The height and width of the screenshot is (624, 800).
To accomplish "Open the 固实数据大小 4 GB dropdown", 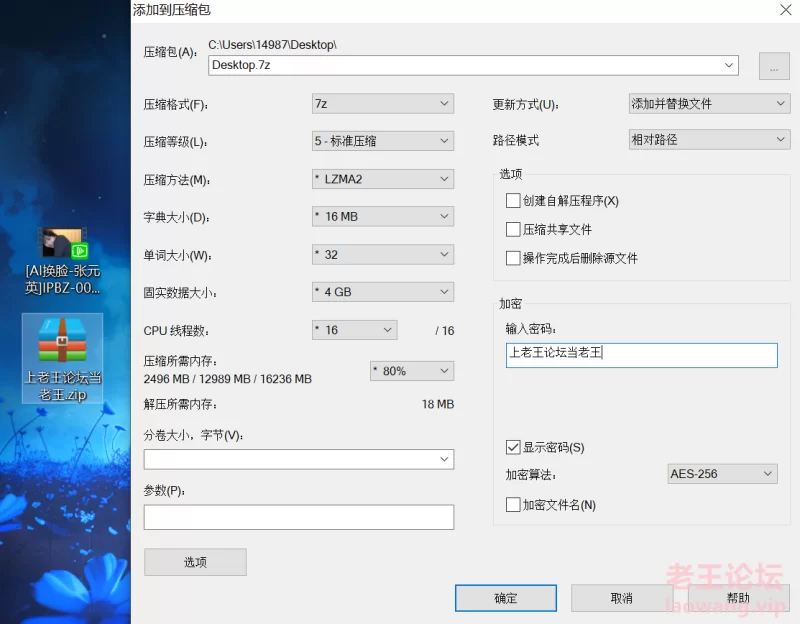I will (x=383, y=292).
